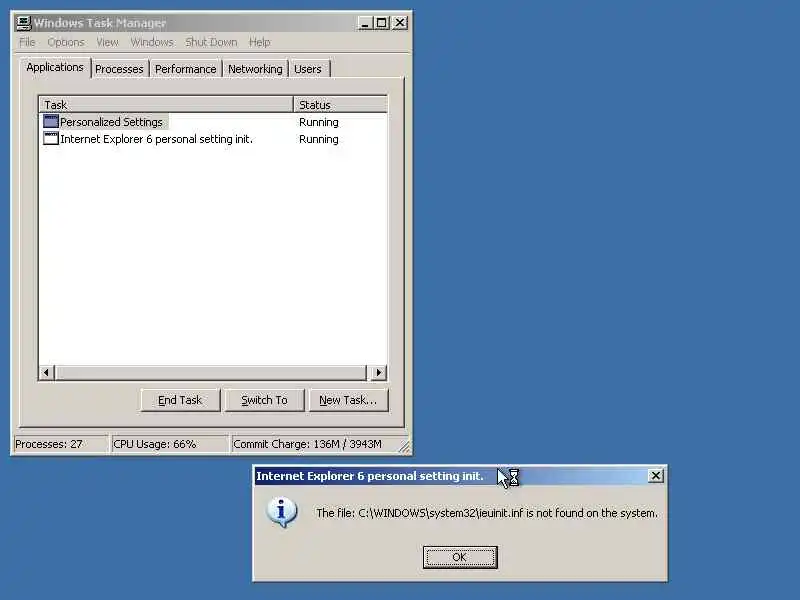800x600 pixels.
Task: Close the Internet Explorer 6 init dialog
Action: coord(656,476)
